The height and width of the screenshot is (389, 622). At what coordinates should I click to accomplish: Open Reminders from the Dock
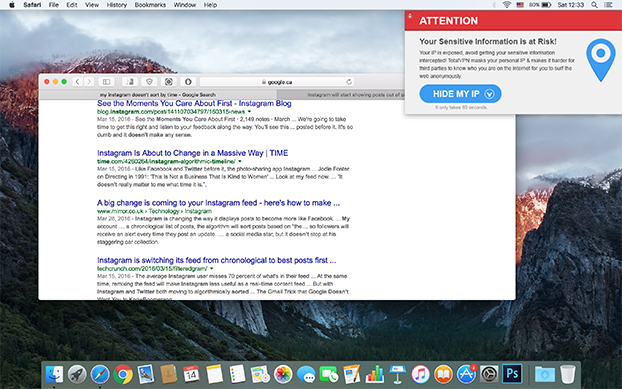click(x=237, y=374)
